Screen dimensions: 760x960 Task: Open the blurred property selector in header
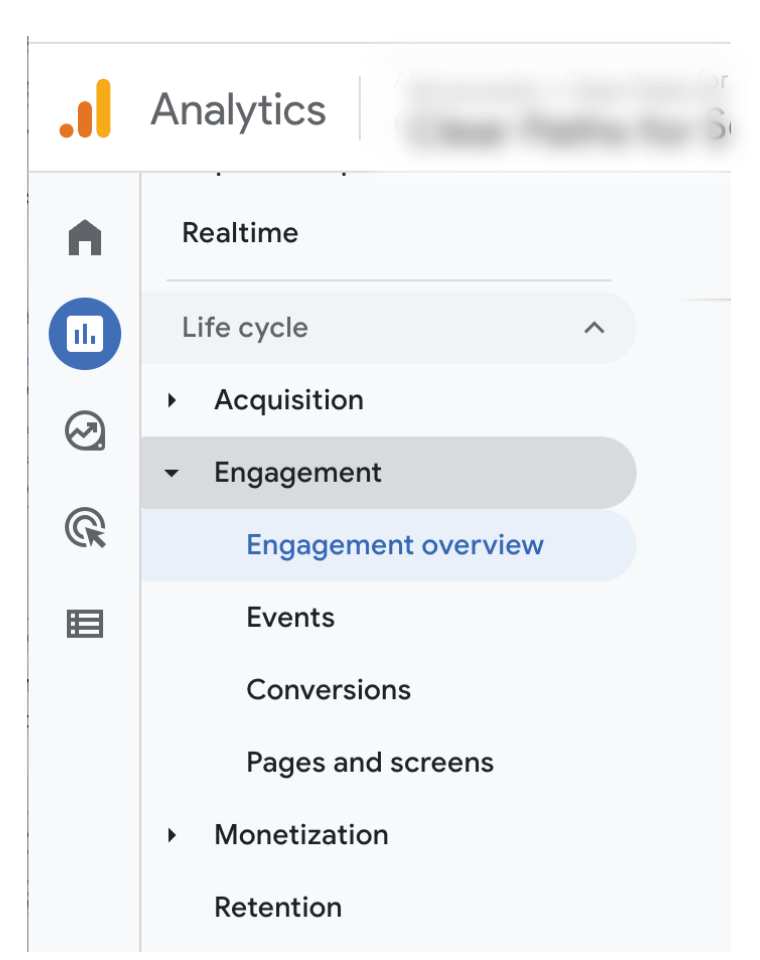coord(560,109)
